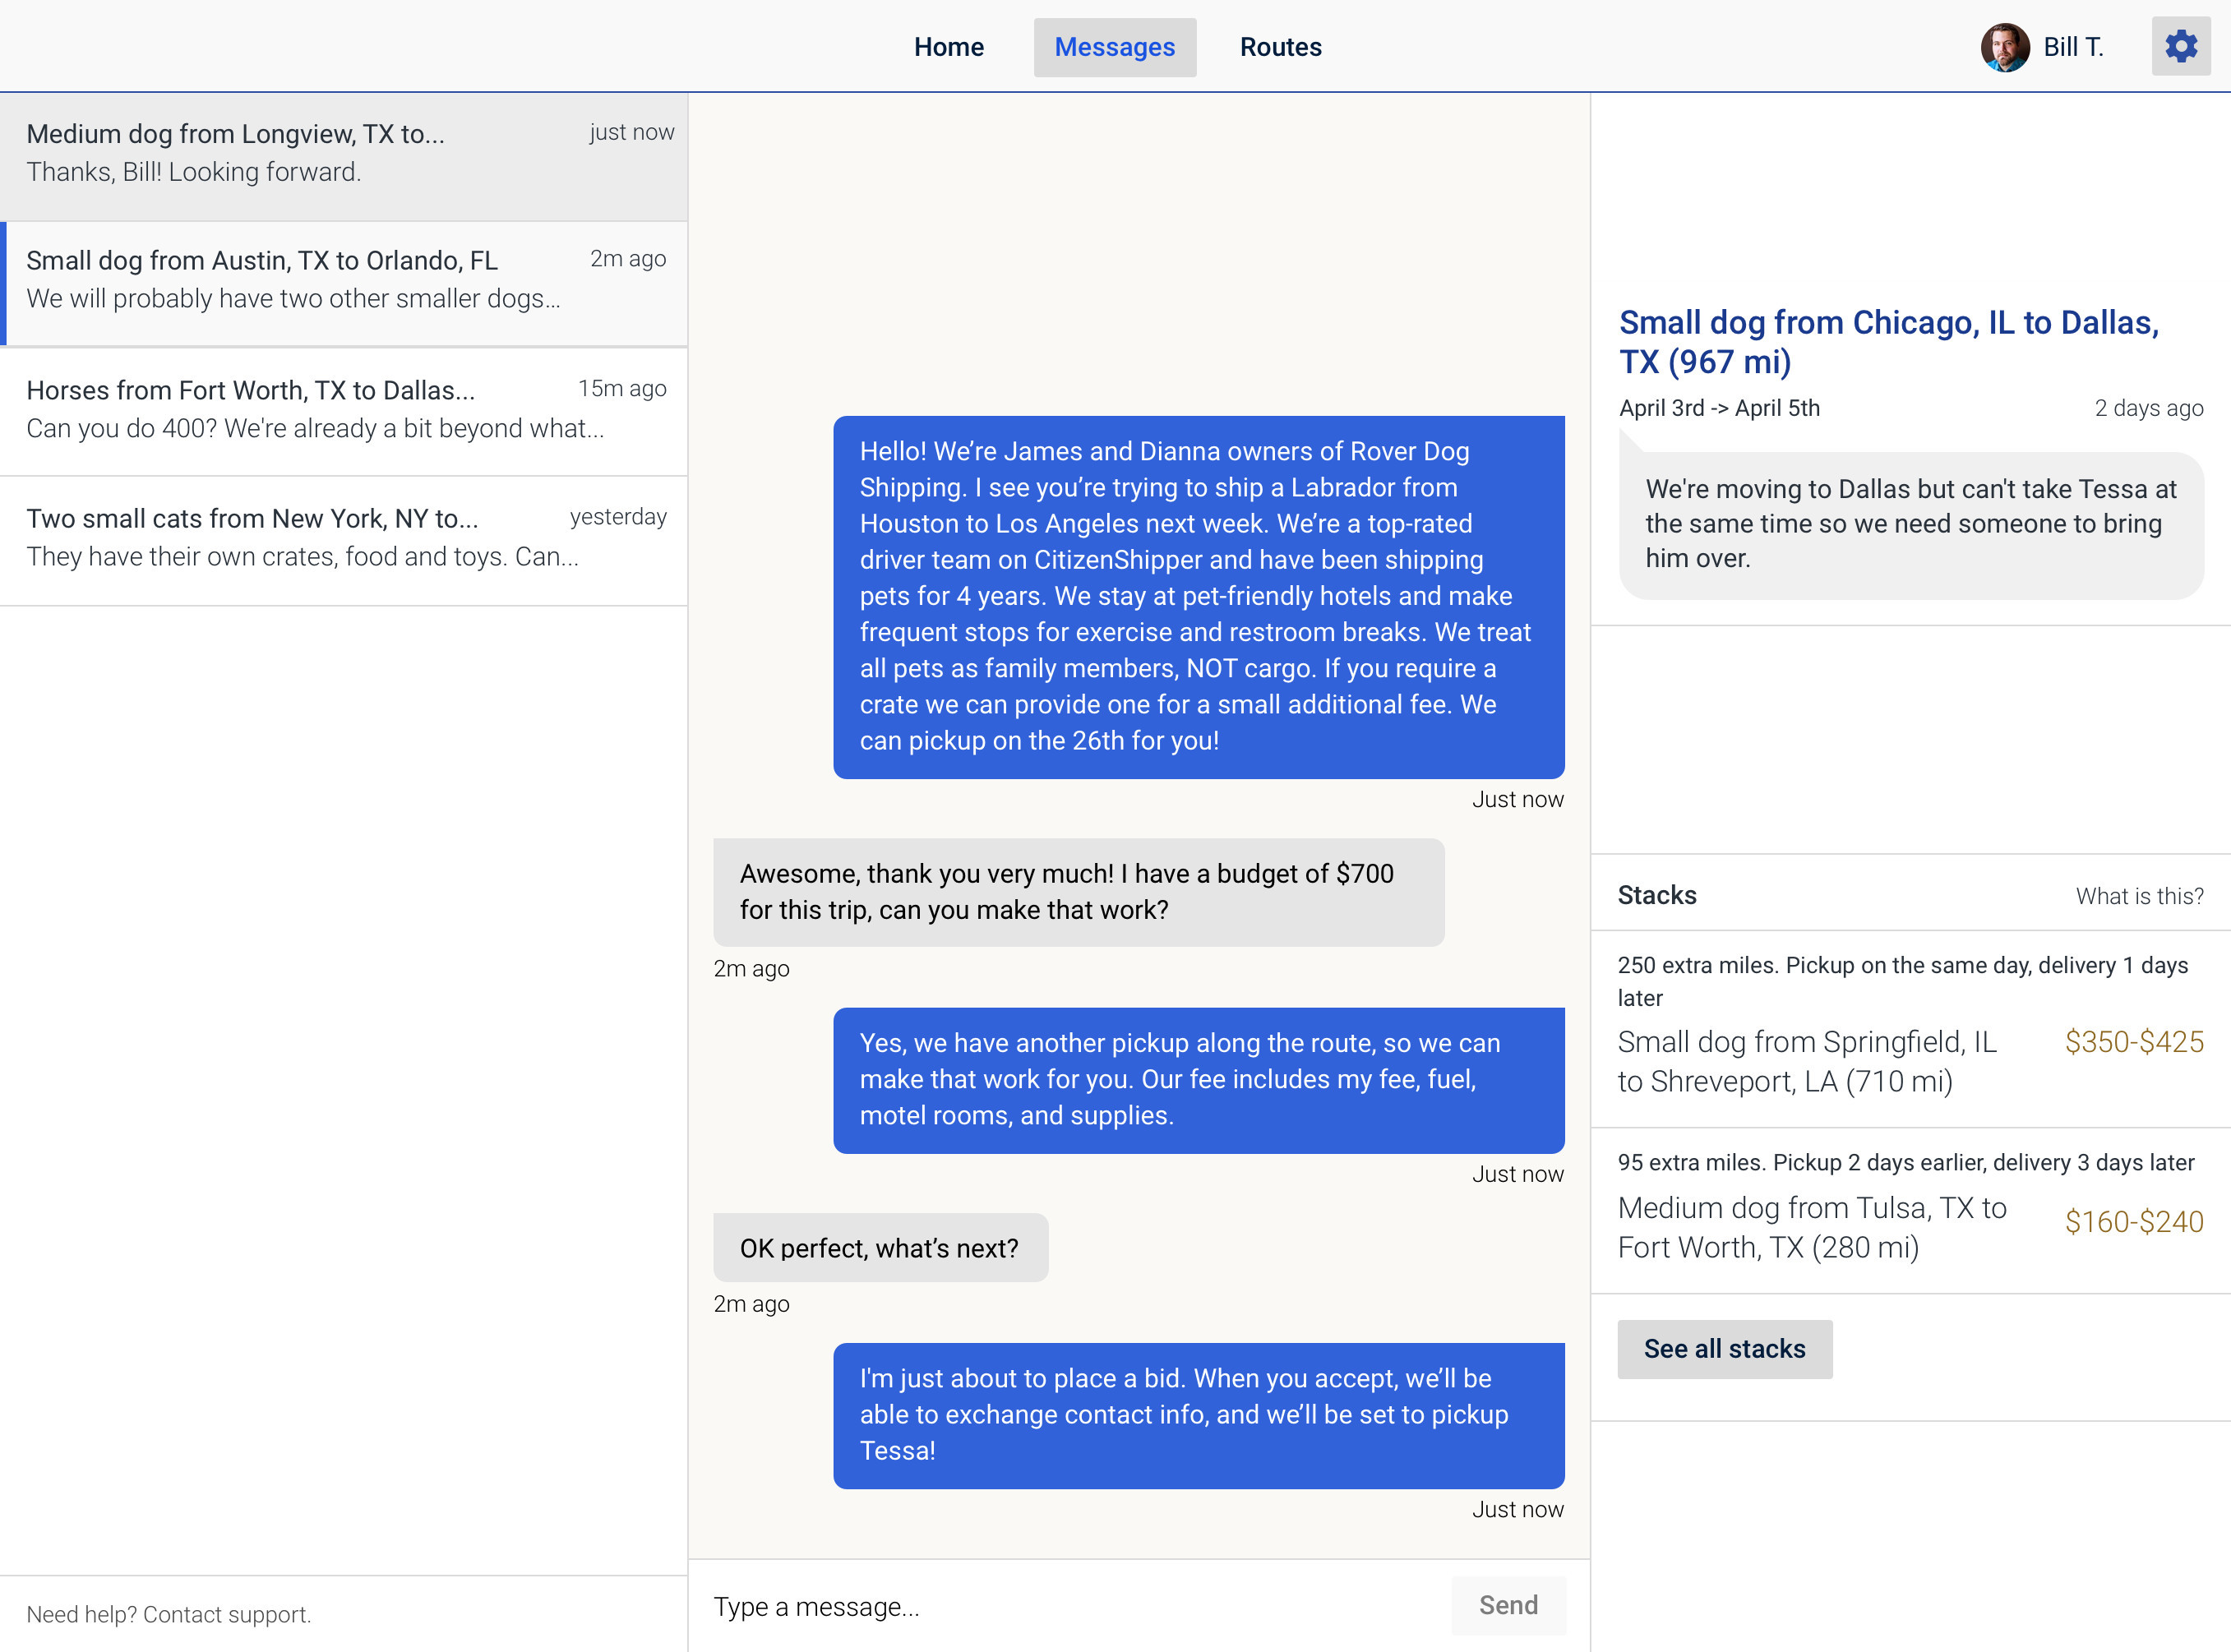Open settings via the gear icon
The height and width of the screenshot is (1652, 2231).
point(2180,46)
